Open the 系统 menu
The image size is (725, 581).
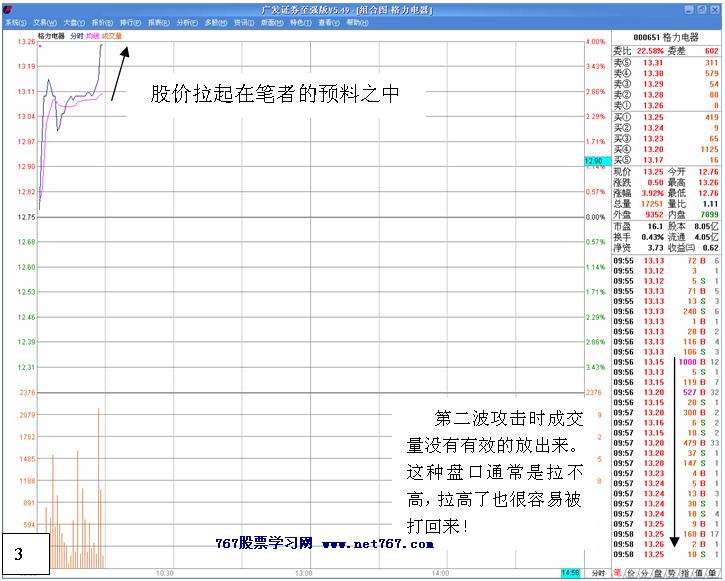(x=15, y=21)
